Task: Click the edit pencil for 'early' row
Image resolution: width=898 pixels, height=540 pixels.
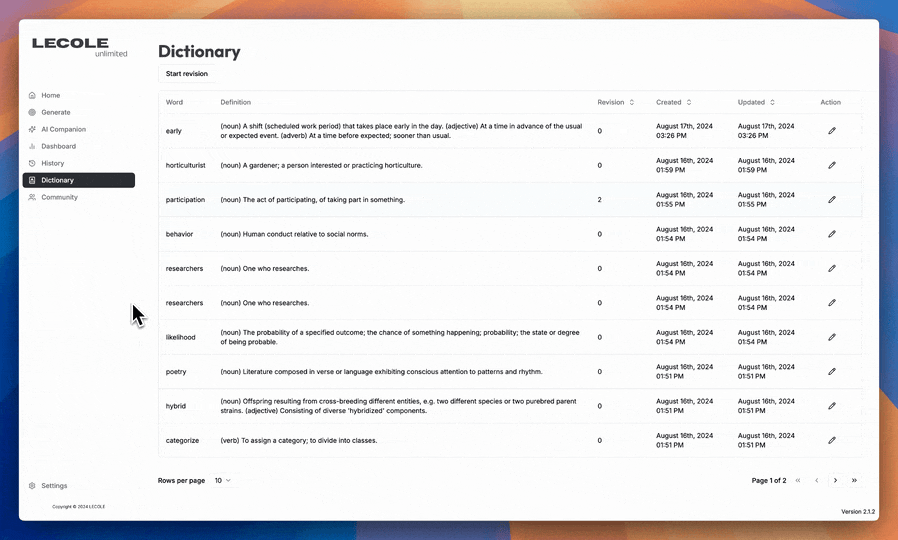Action: coord(831,131)
